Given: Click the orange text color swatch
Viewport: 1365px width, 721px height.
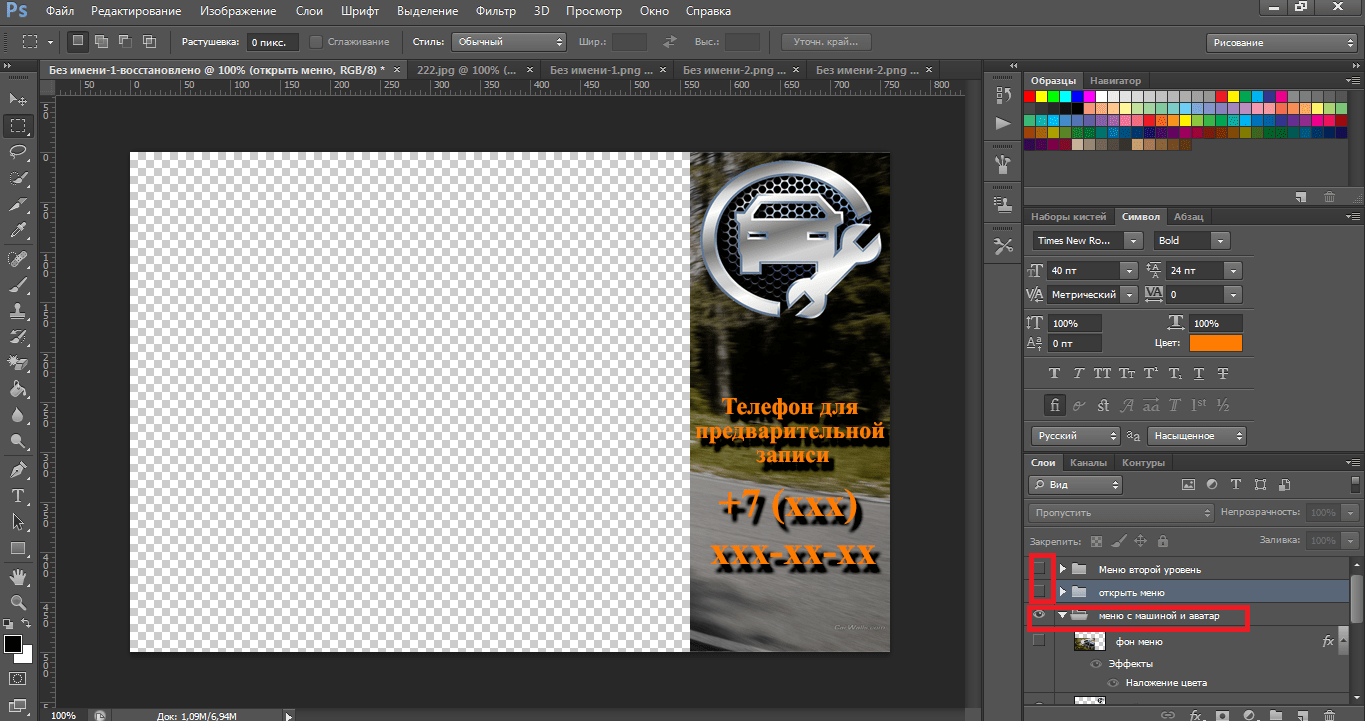Looking at the screenshot, I should (x=1215, y=343).
